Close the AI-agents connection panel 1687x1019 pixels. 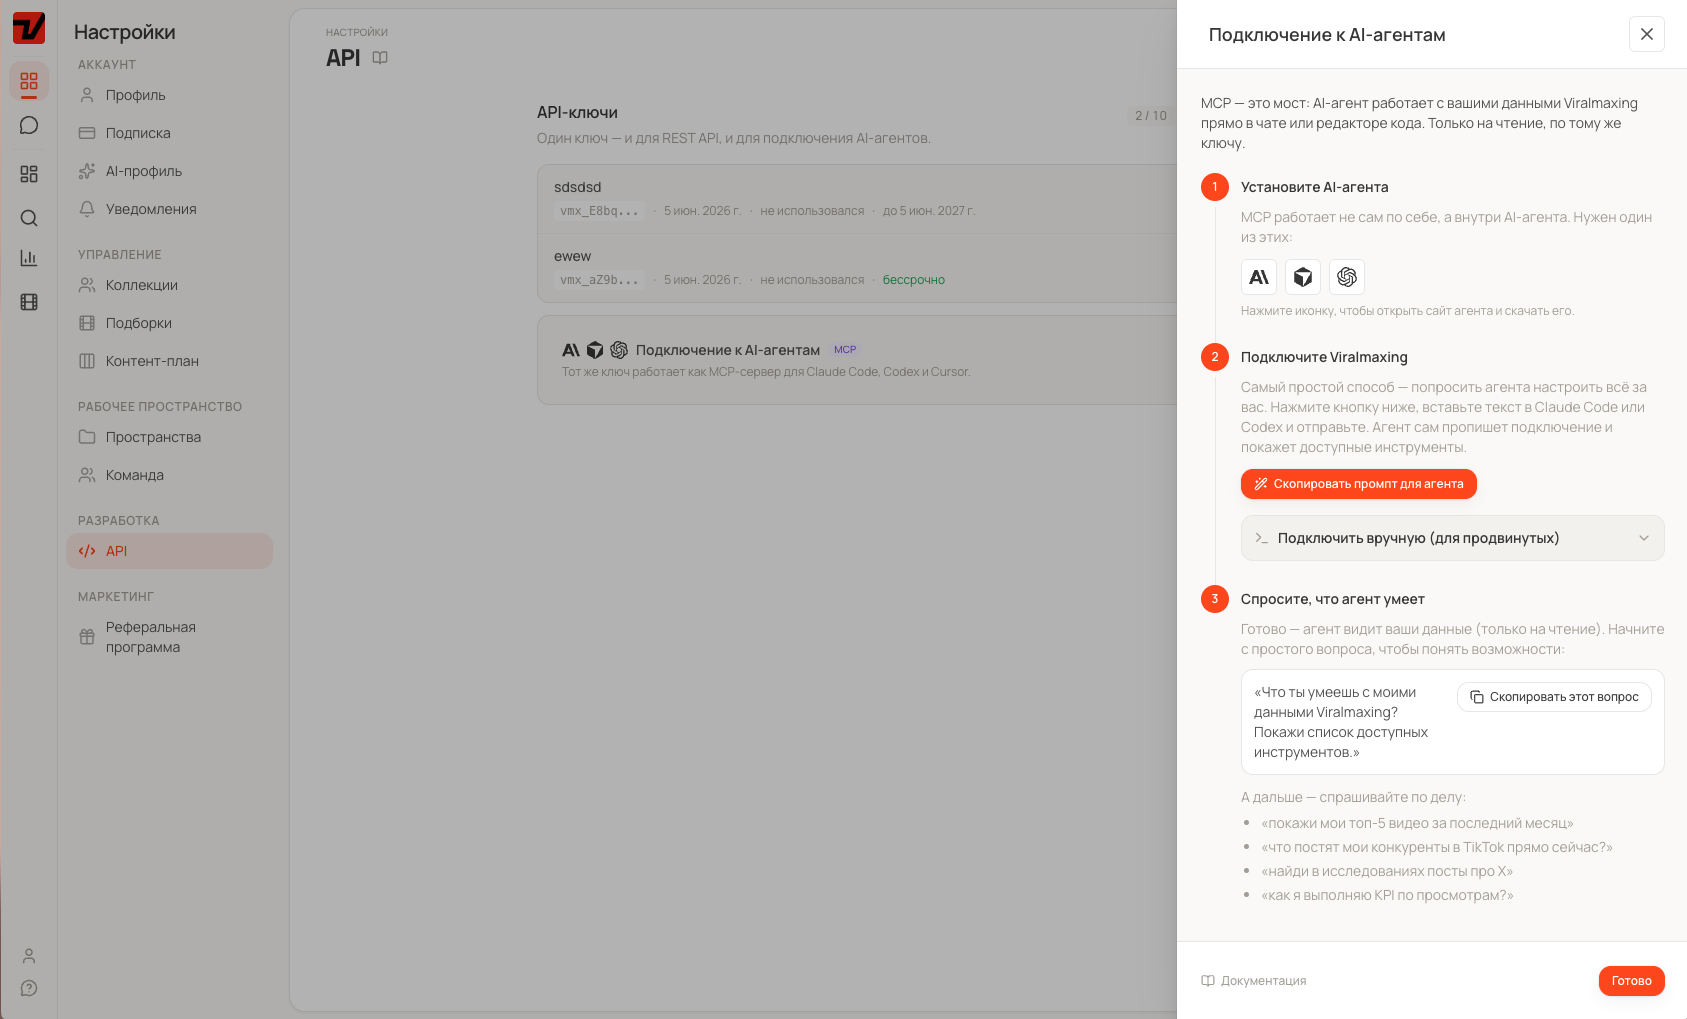coord(1647,34)
